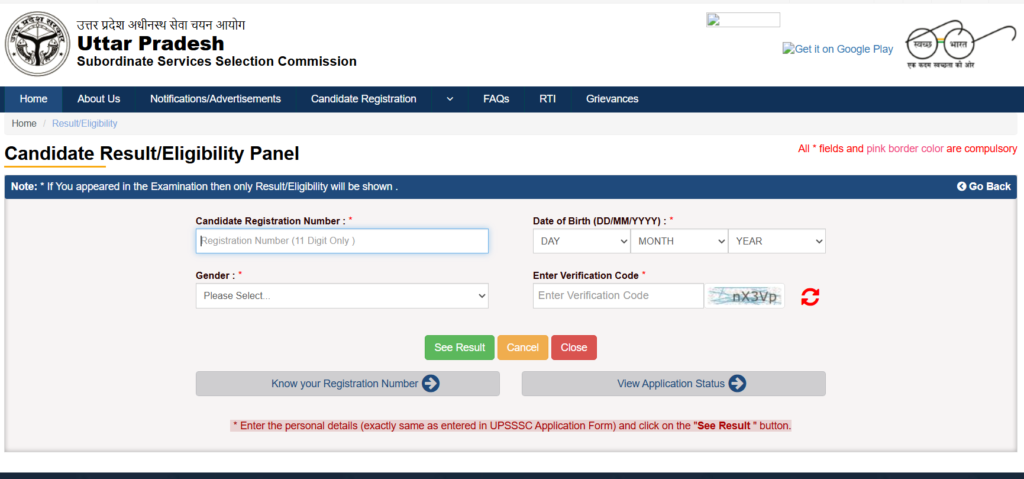This screenshot has height=479, width=1024.
Task: Open the Grievances menu item
Action: pyautogui.click(x=612, y=99)
